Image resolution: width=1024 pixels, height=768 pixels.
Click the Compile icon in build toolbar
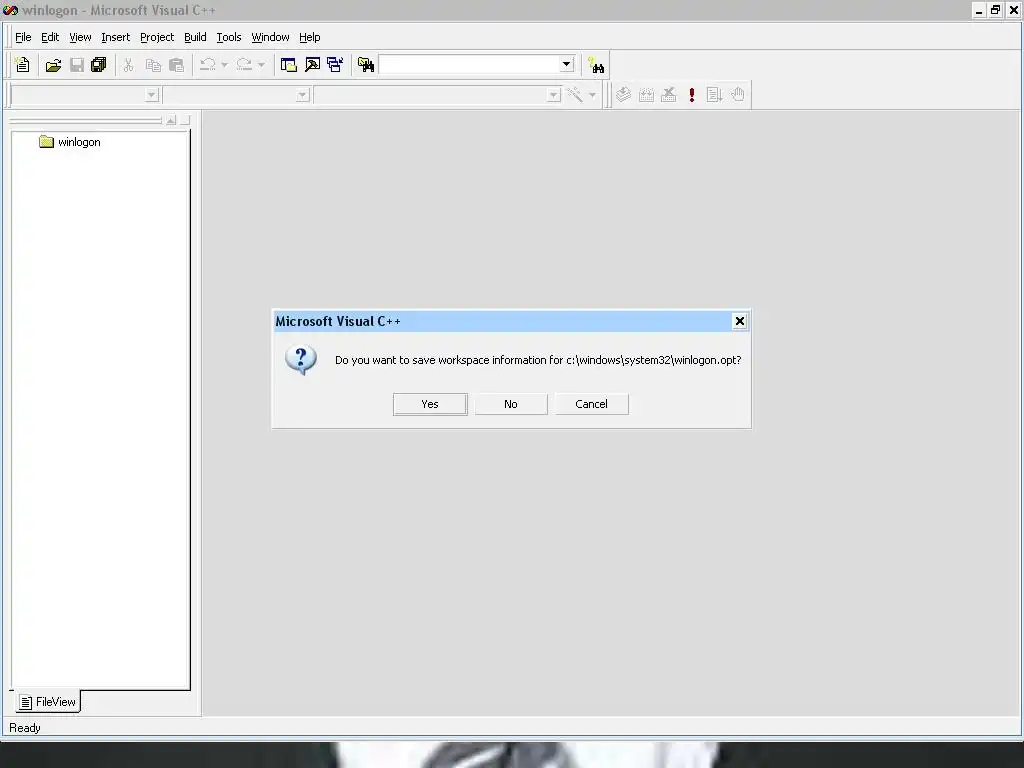coord(623,95)
